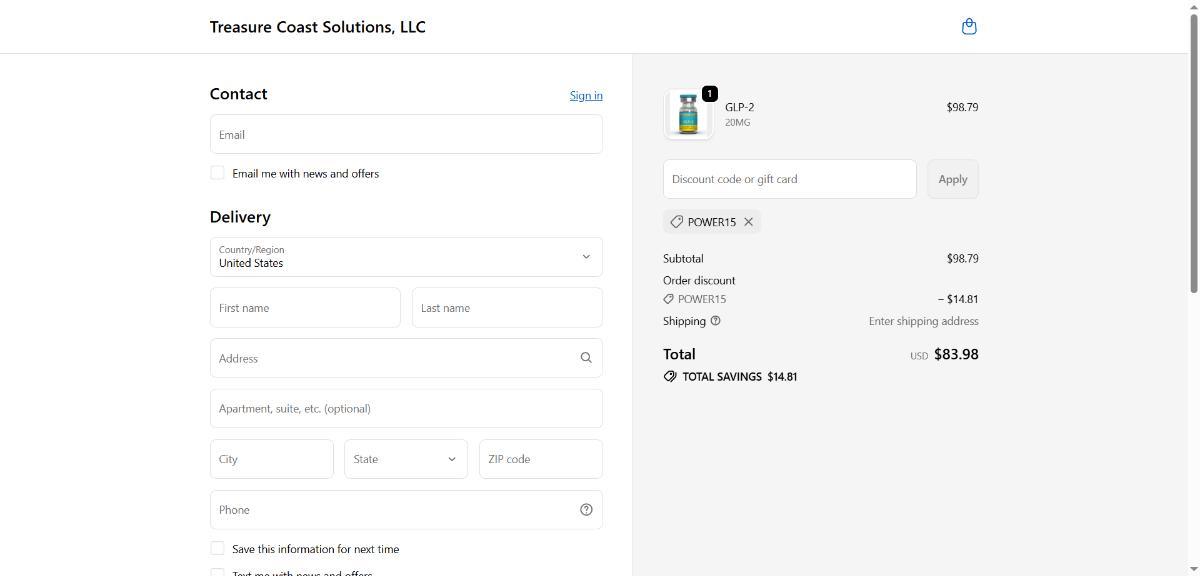Click the GLP-2 product thumbnail
Screen dimensions: 1200x576
(688, 114)
